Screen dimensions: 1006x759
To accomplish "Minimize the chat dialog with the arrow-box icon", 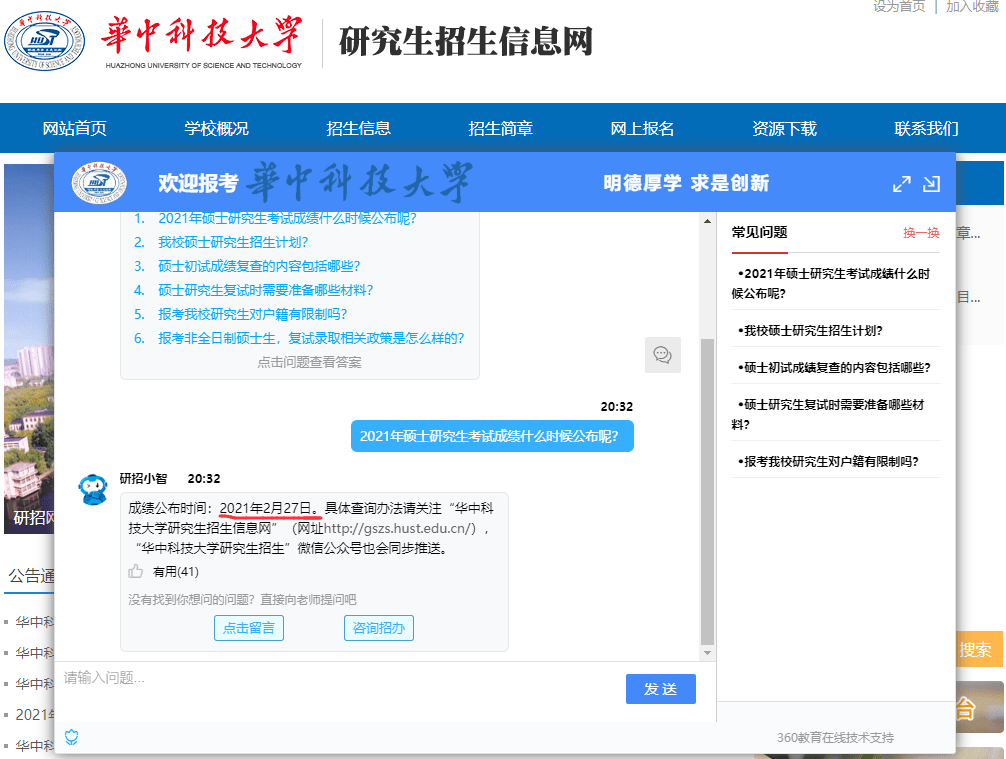I will coord(931,184).
